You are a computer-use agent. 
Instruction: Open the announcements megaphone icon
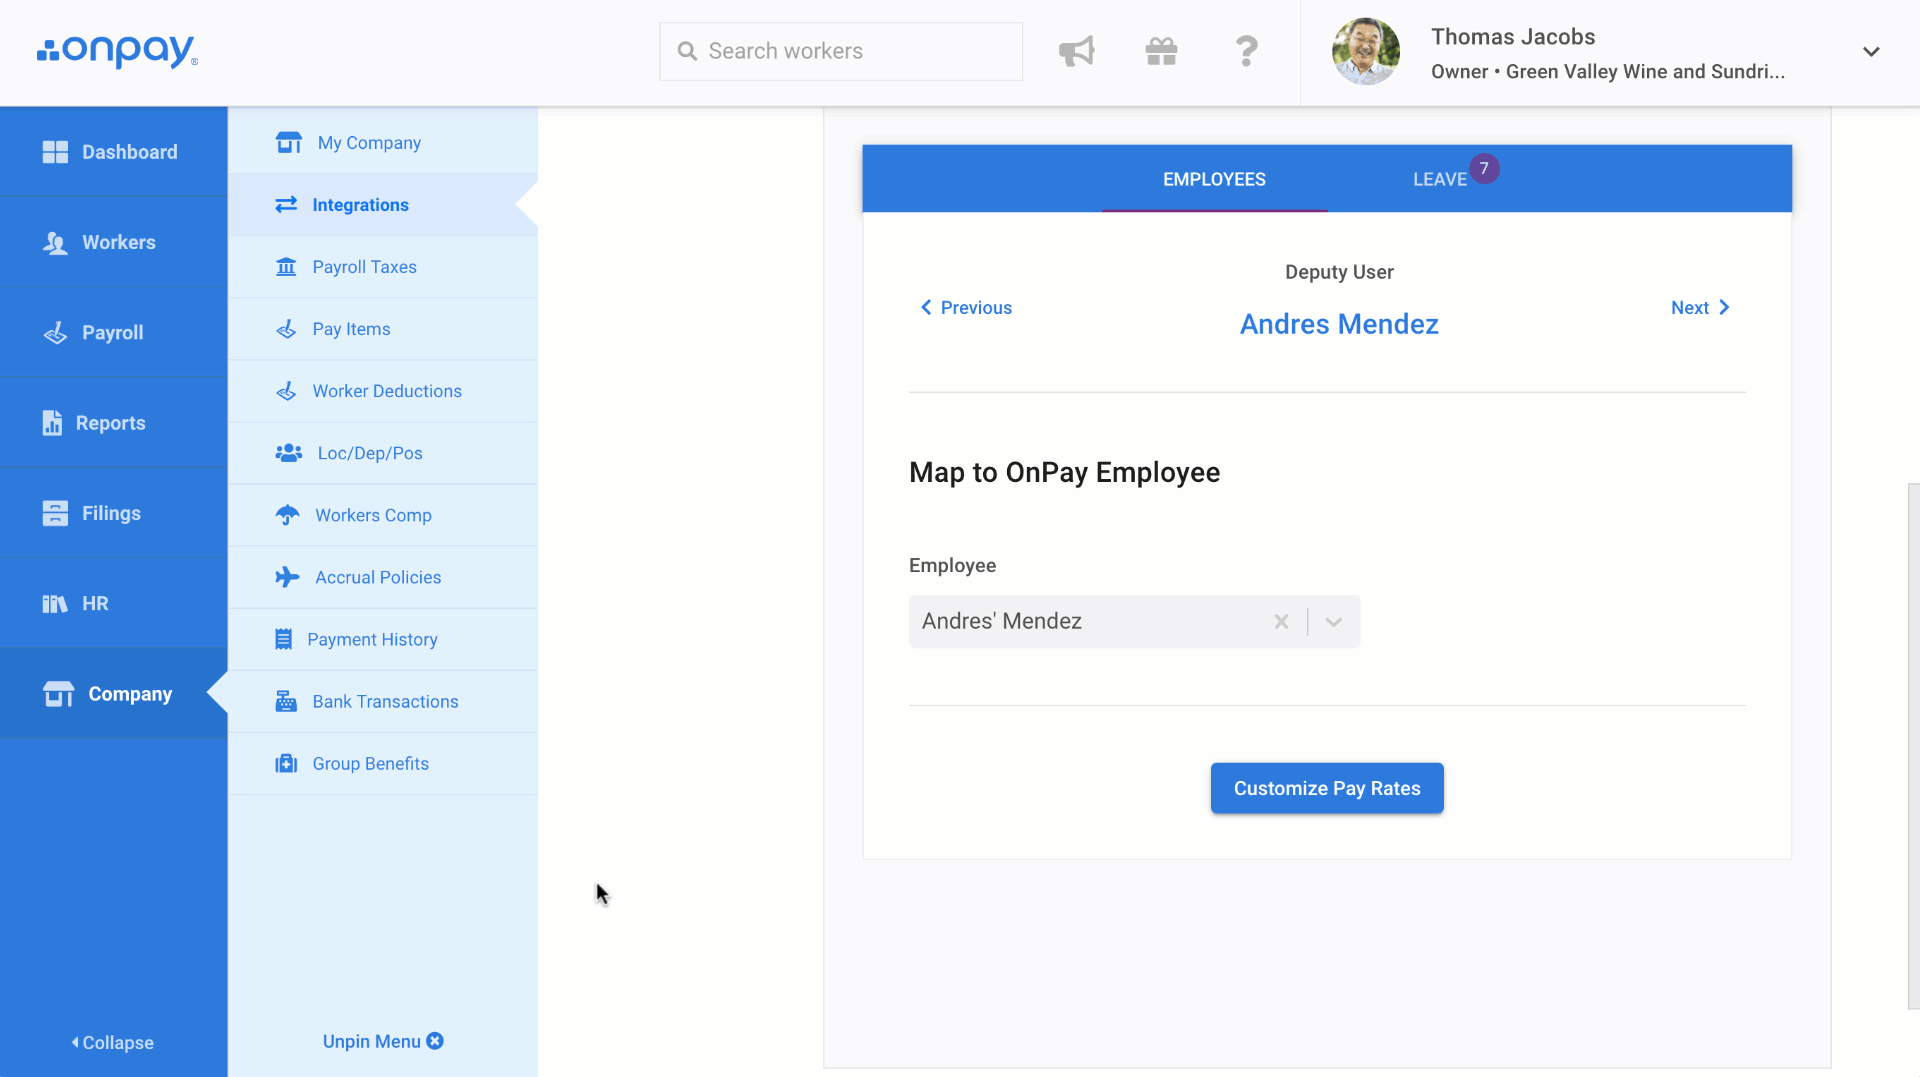(1077, 51)
